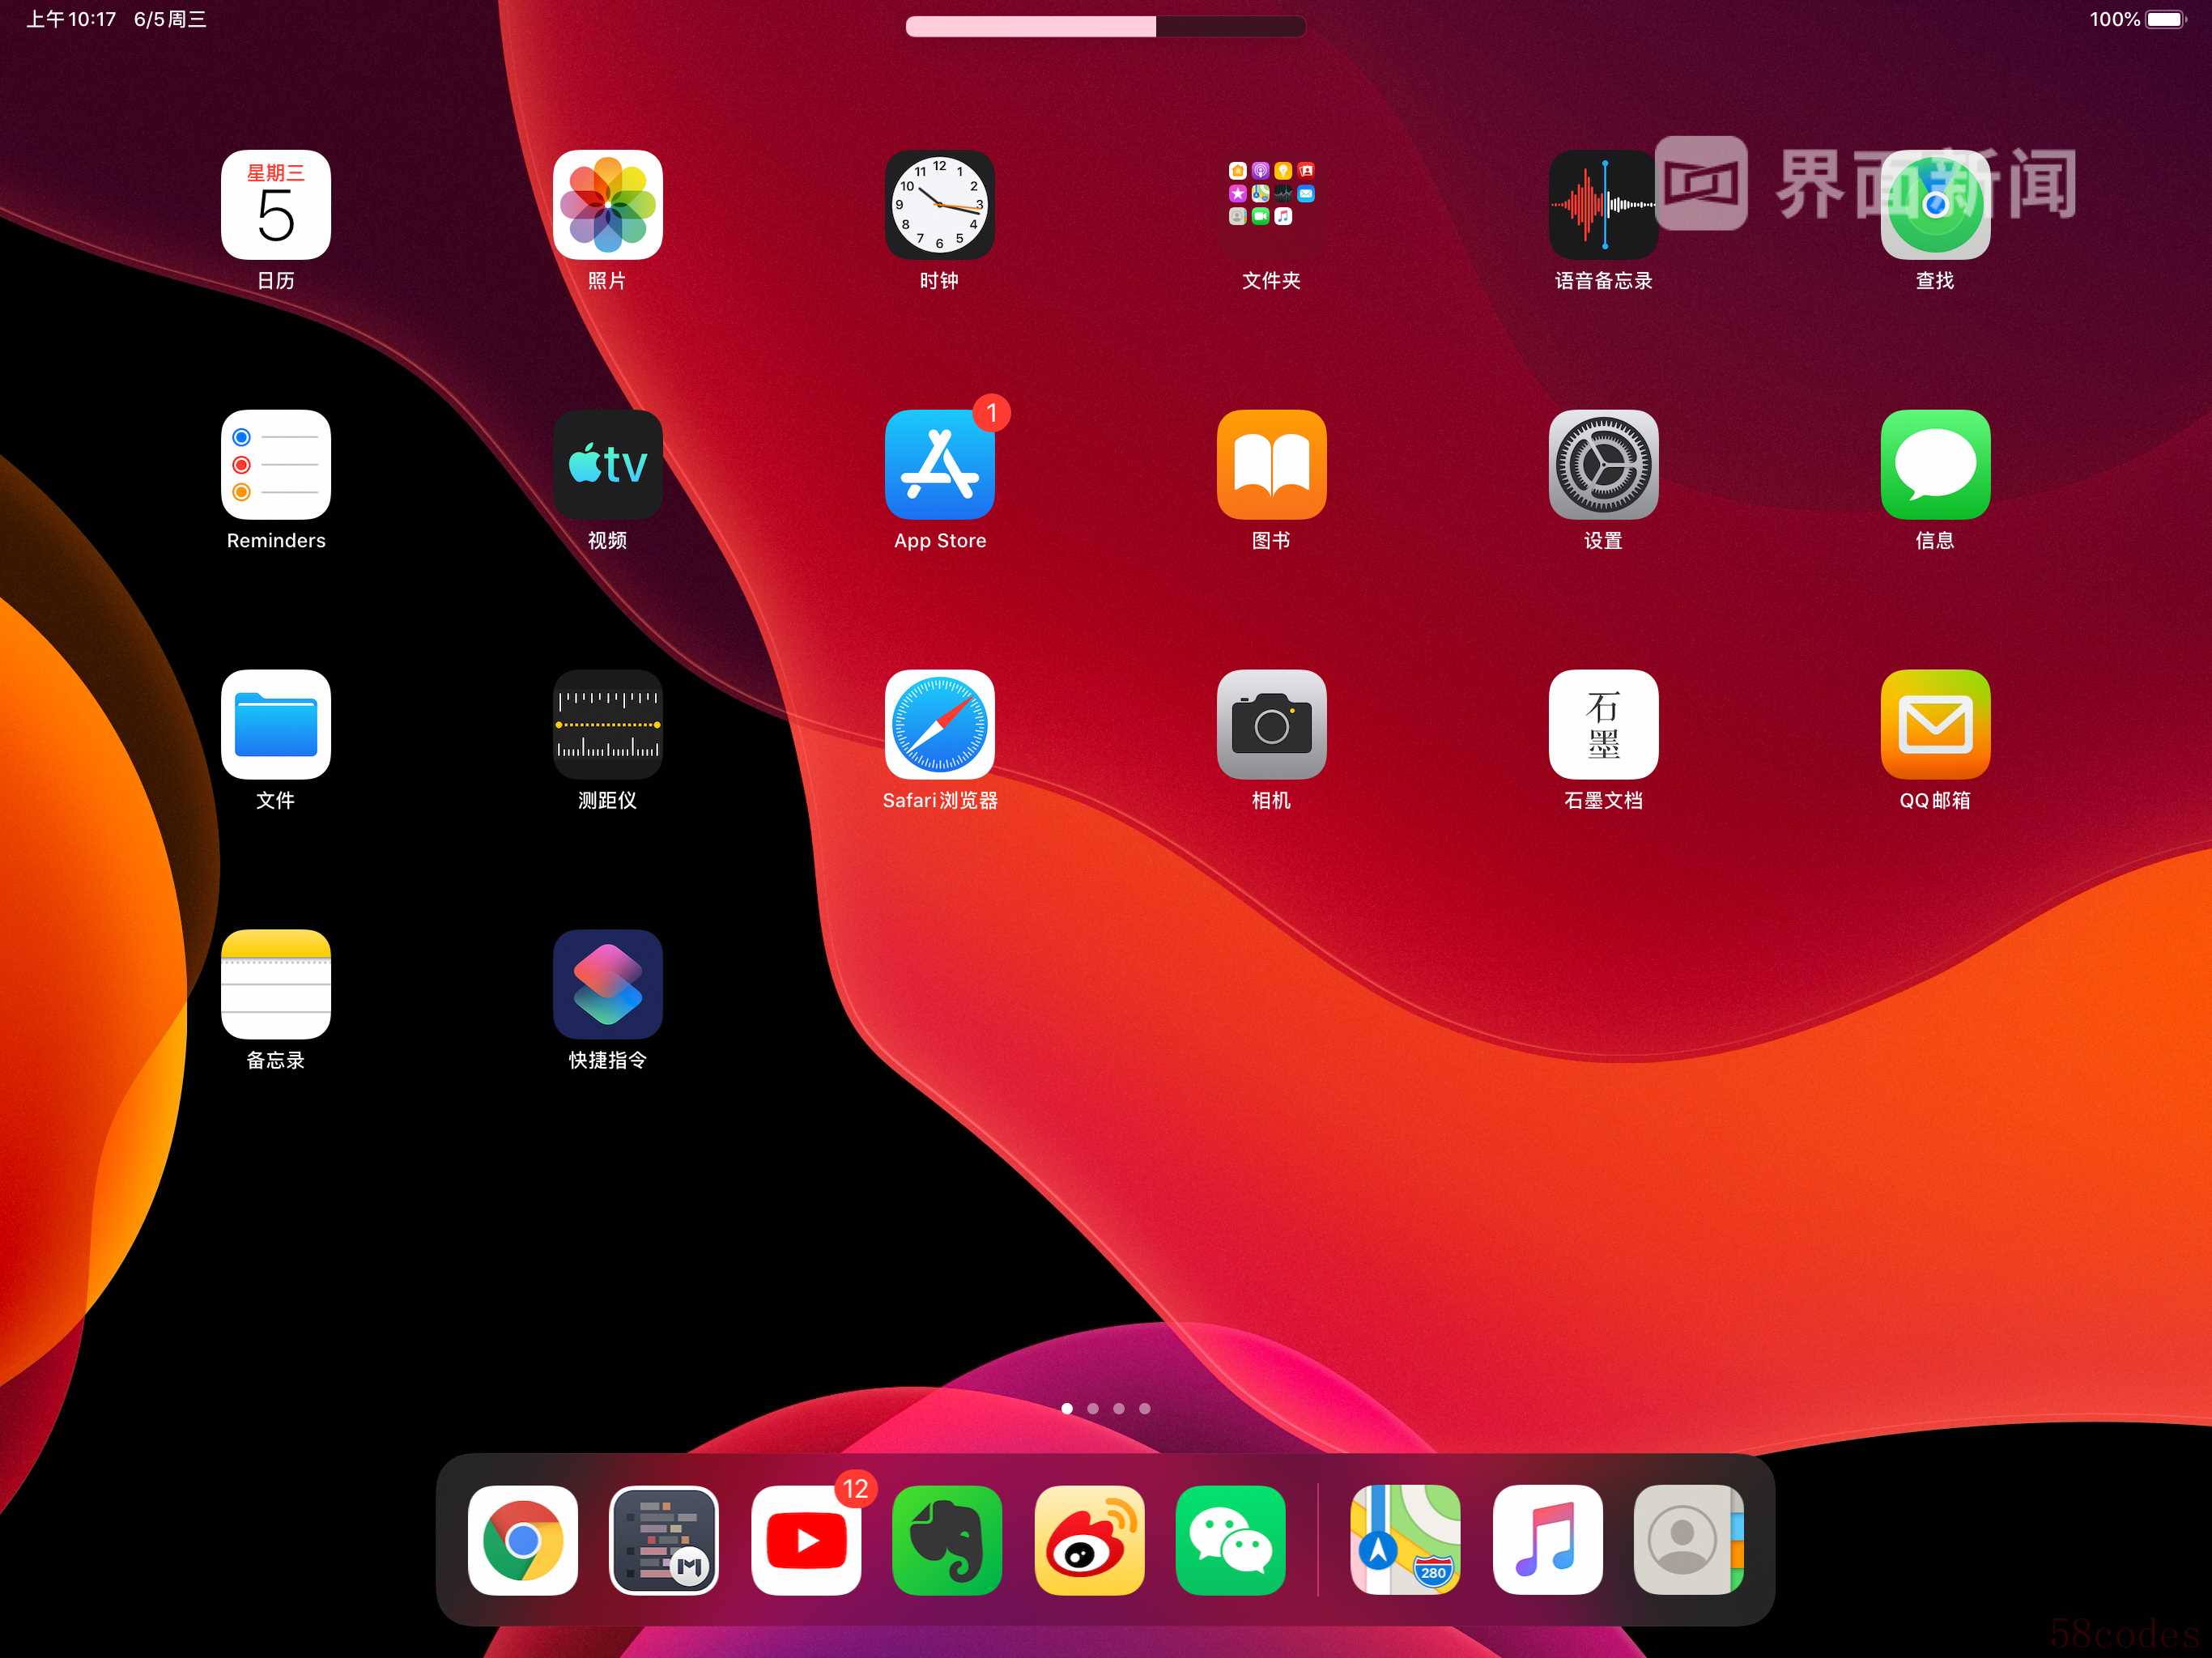
Task: Tap the time 上午10:17 in status bar
Action: pos(71,19)
